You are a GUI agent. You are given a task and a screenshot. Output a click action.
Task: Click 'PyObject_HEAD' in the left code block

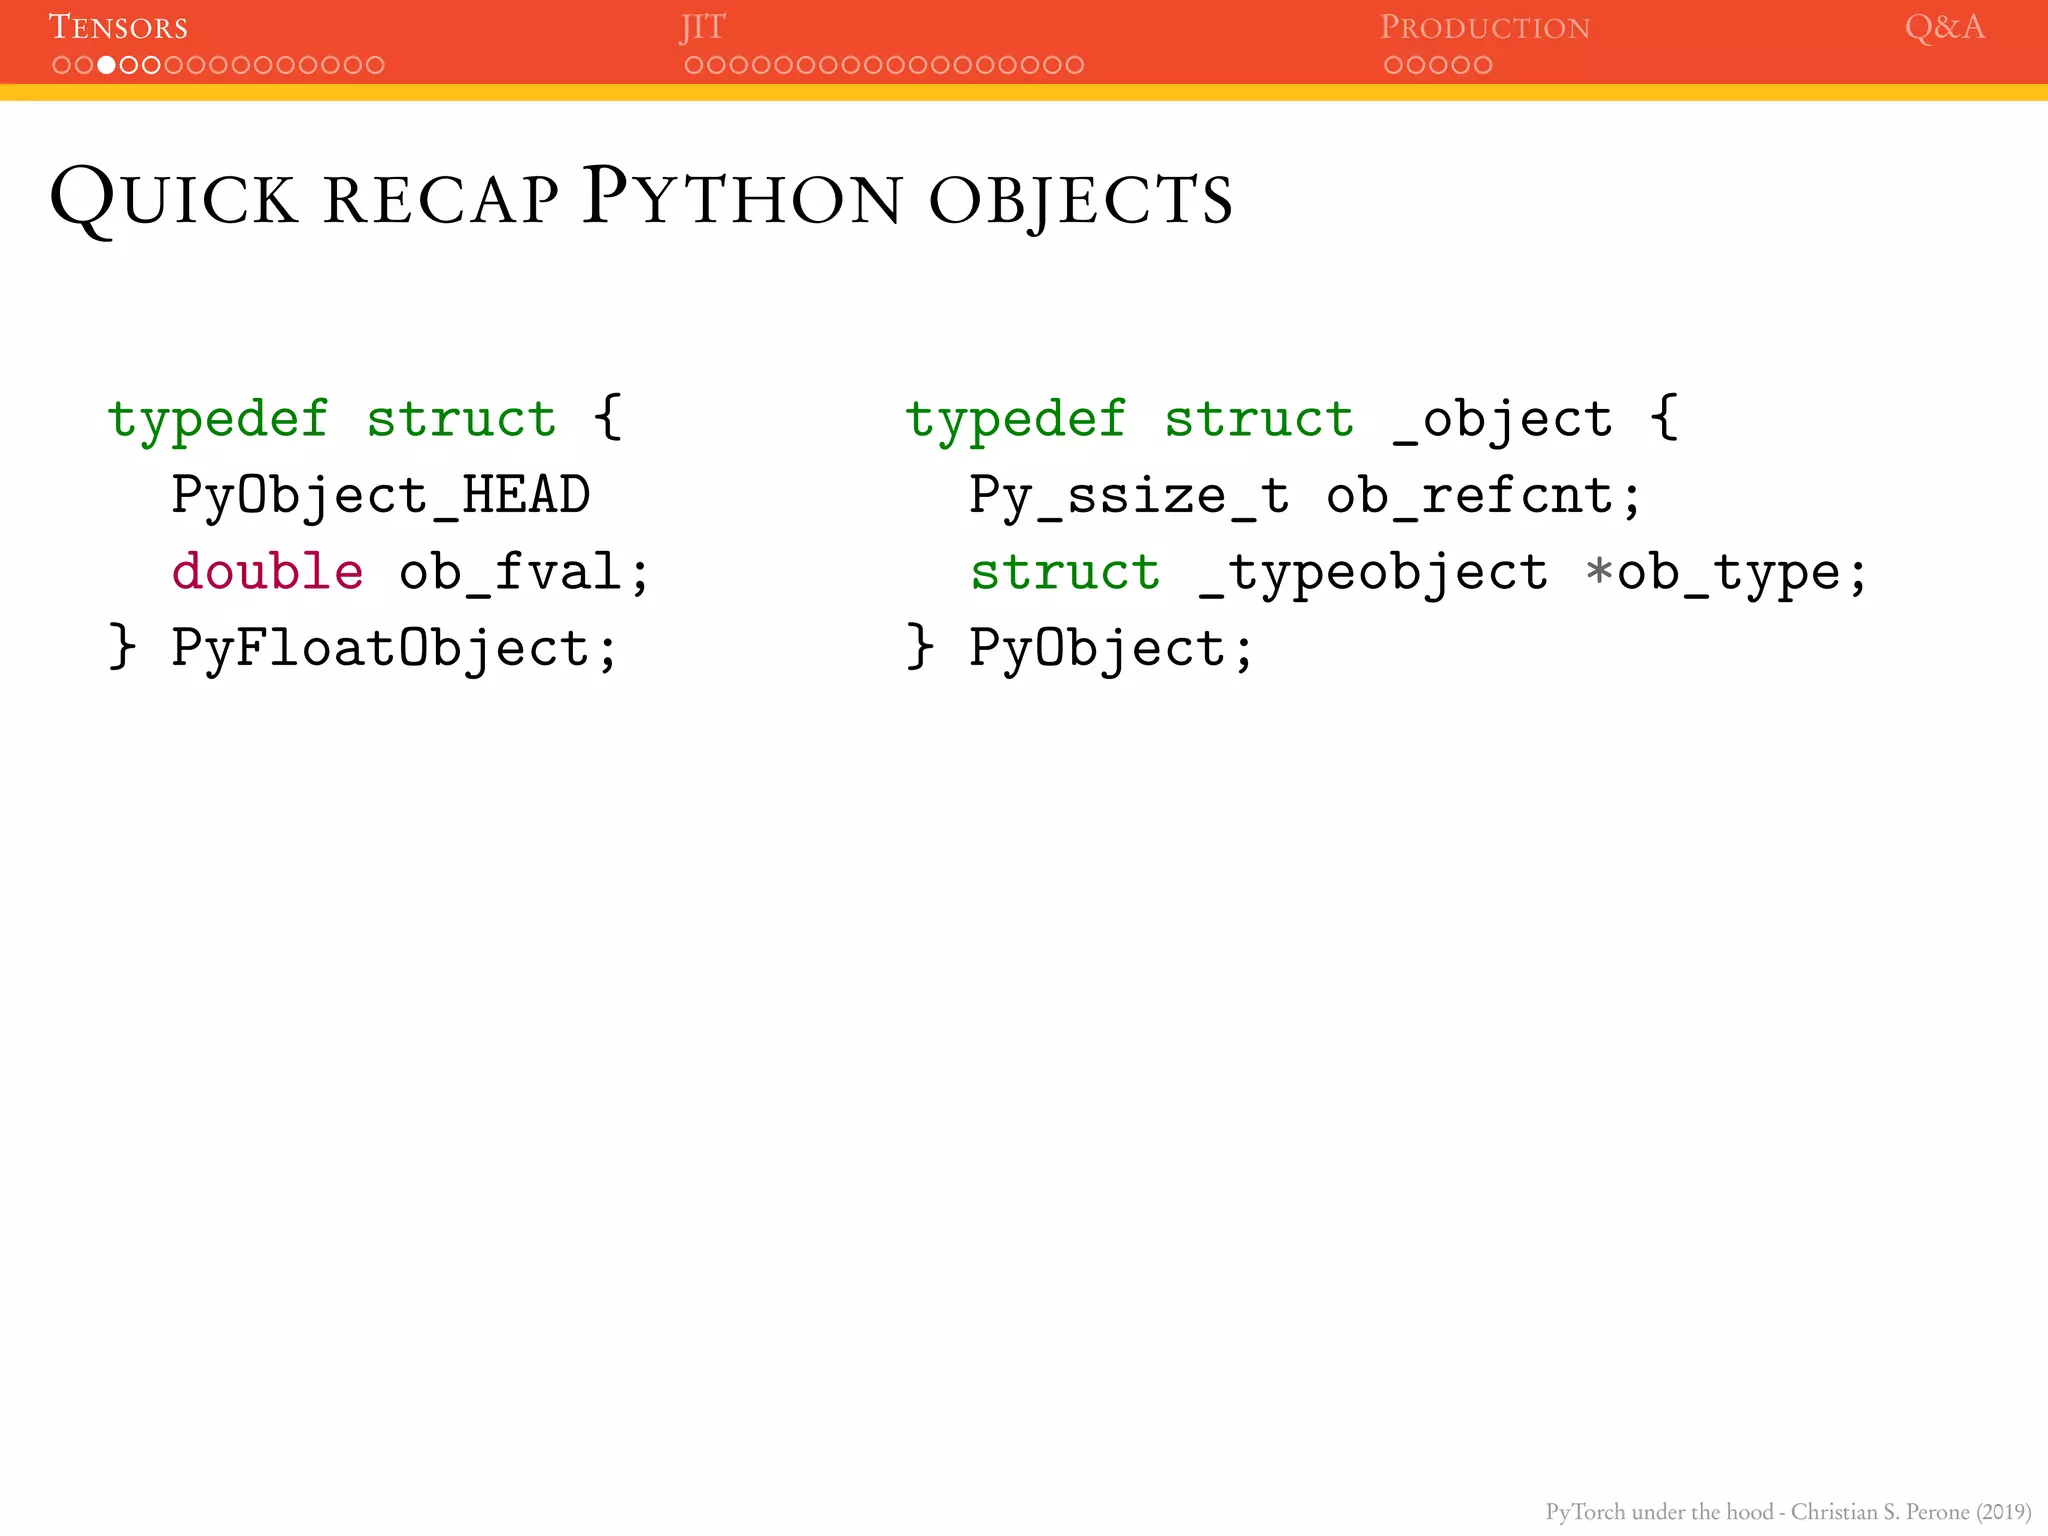381,496
